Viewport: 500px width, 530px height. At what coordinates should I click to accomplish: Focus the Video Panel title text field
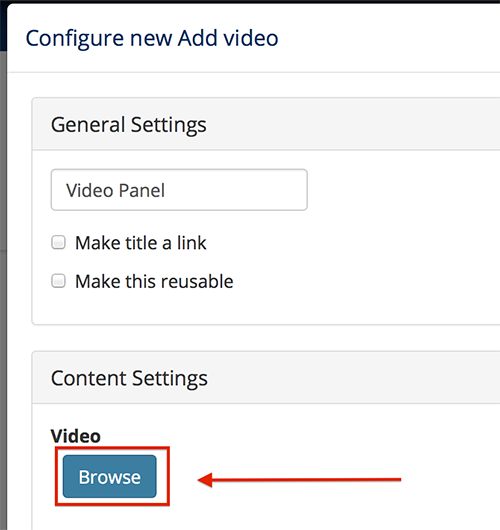tap(179, 190)
